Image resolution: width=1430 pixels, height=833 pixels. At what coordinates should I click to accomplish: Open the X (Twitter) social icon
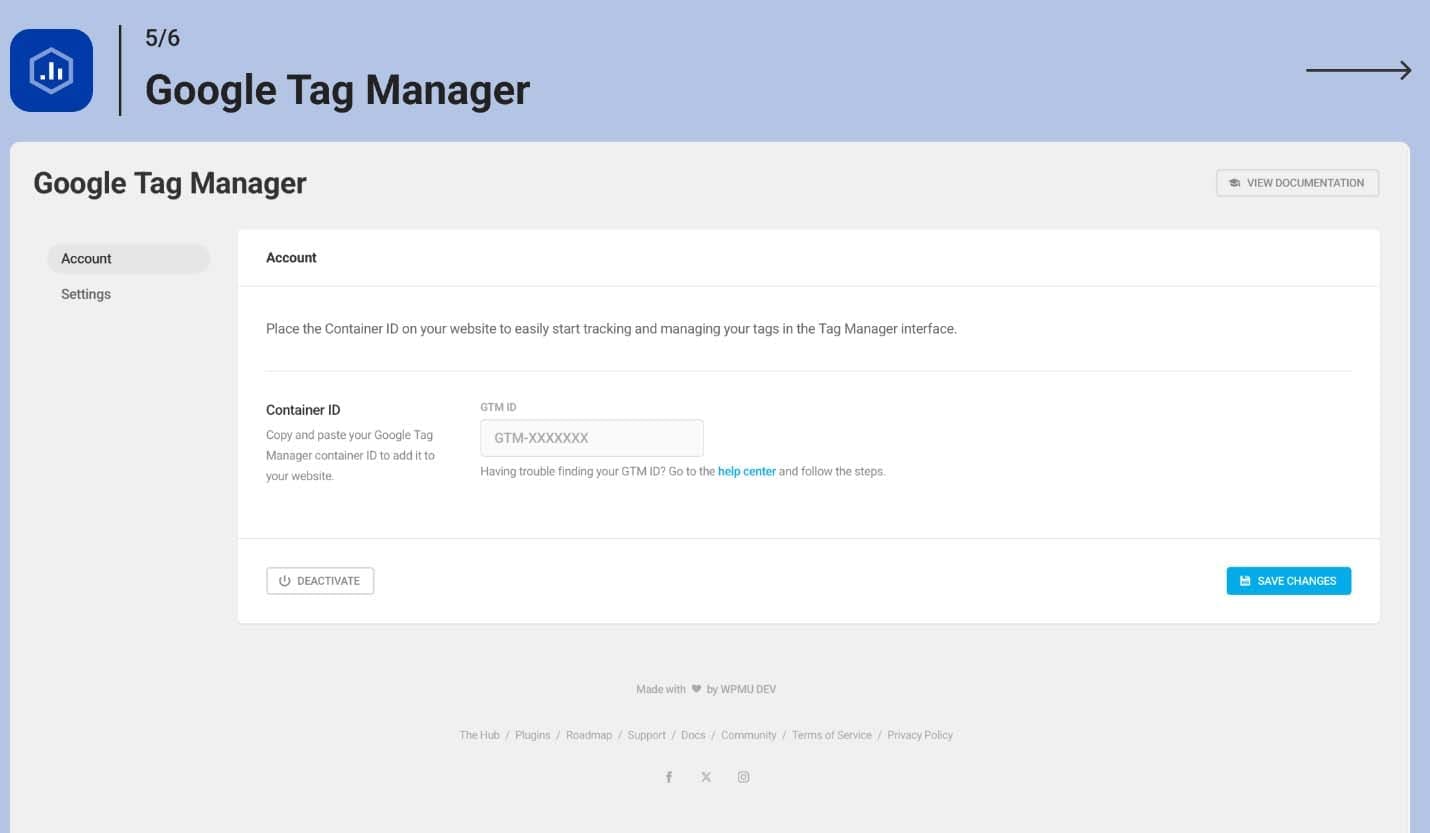click(706, 777)
